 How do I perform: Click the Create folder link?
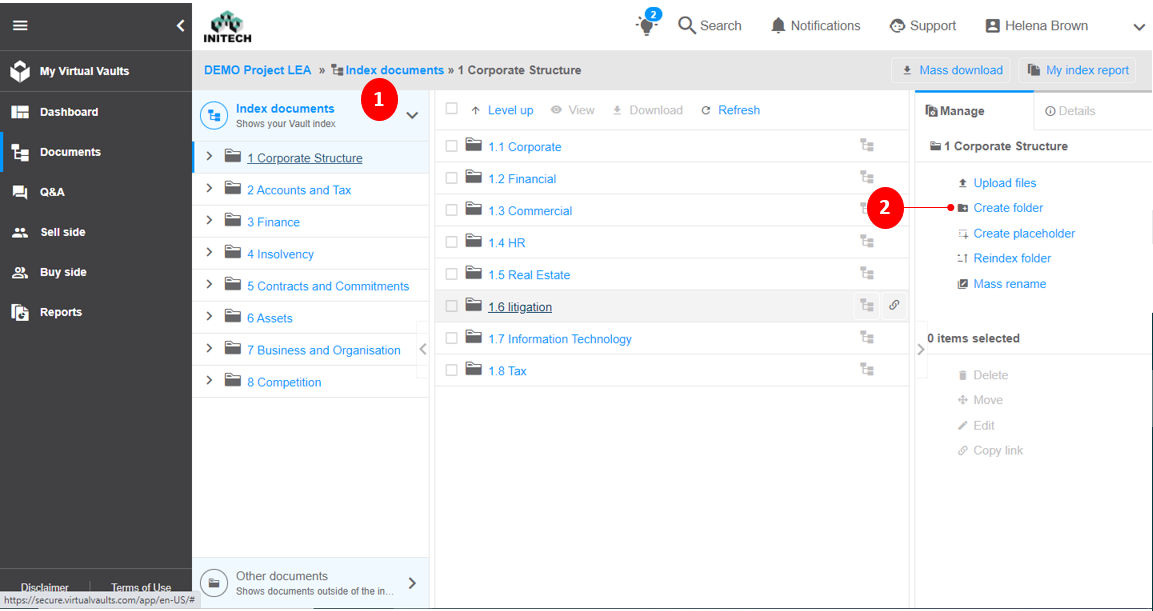[1008, 209]
